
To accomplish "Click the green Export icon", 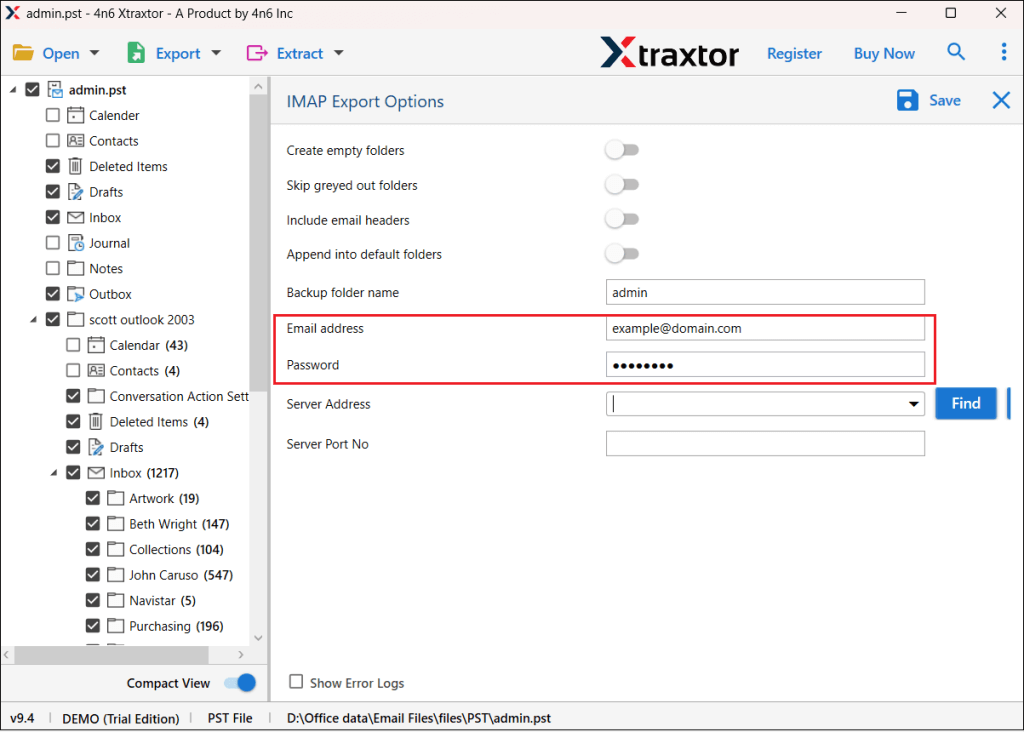I will coord(136,52).
